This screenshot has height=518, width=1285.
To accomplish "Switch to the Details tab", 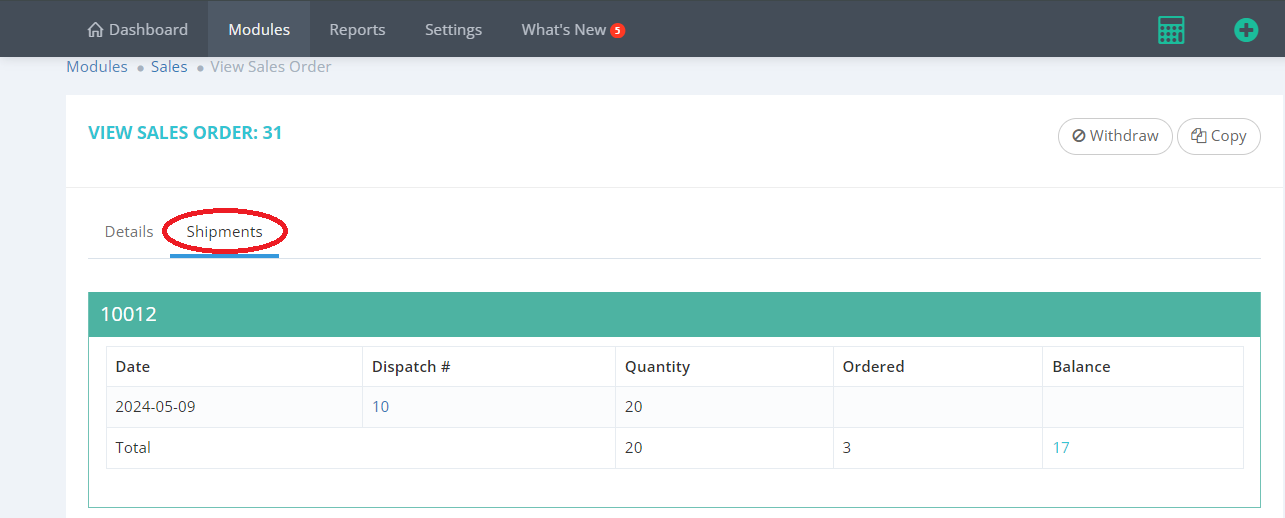I will click(x=129, y=232).
